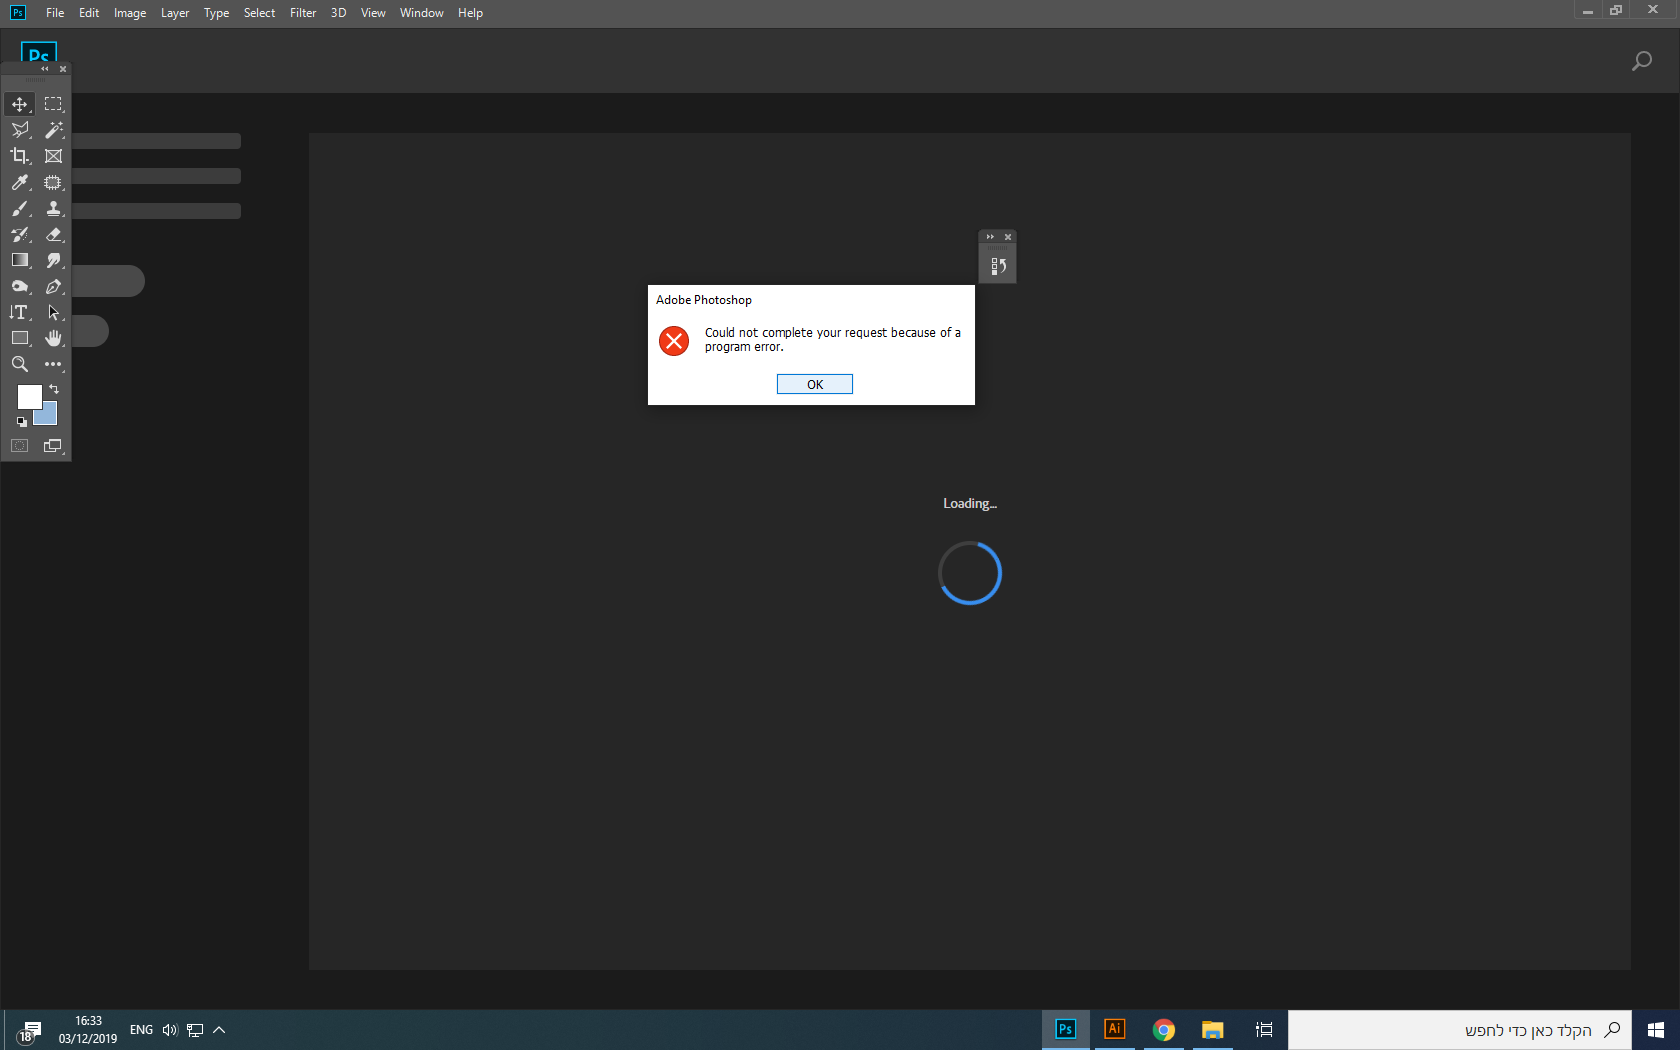Change the screen mode

point(53,446)
